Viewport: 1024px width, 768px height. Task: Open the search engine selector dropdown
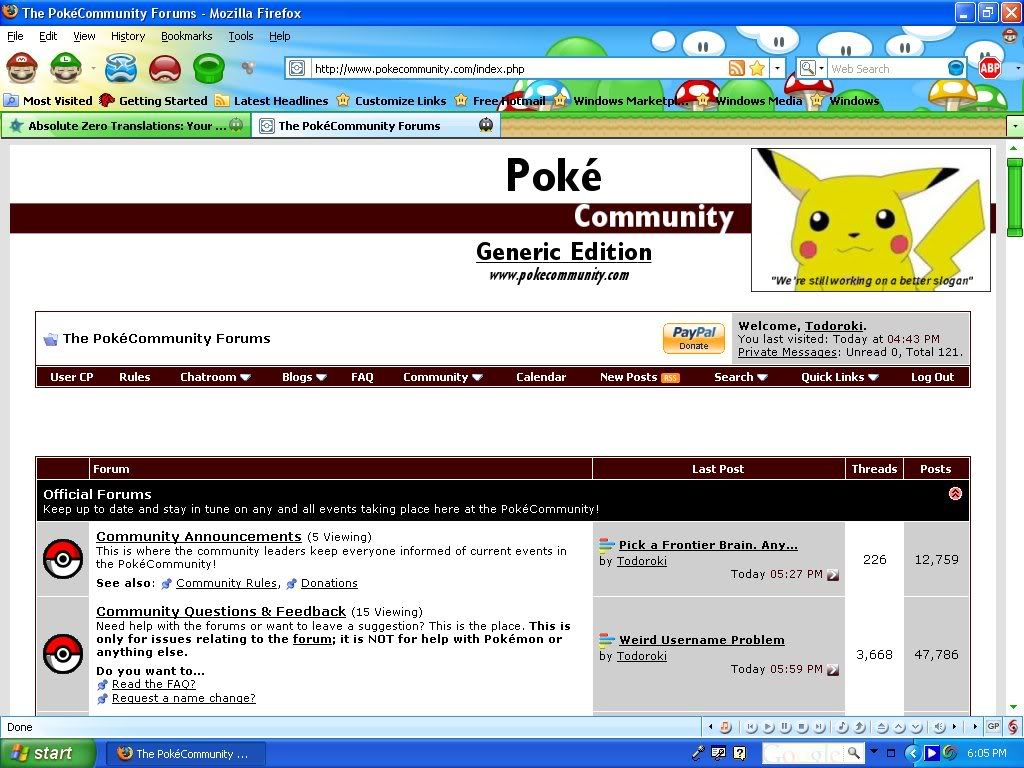[x=812, y=68]
